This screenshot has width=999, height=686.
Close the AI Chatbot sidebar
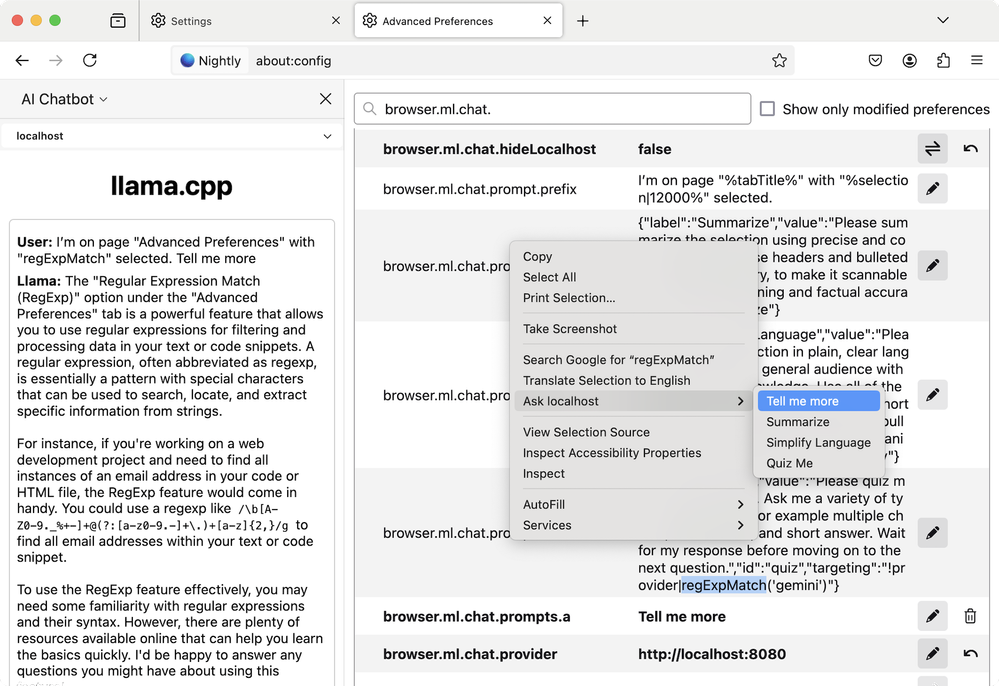pos(326,99)
